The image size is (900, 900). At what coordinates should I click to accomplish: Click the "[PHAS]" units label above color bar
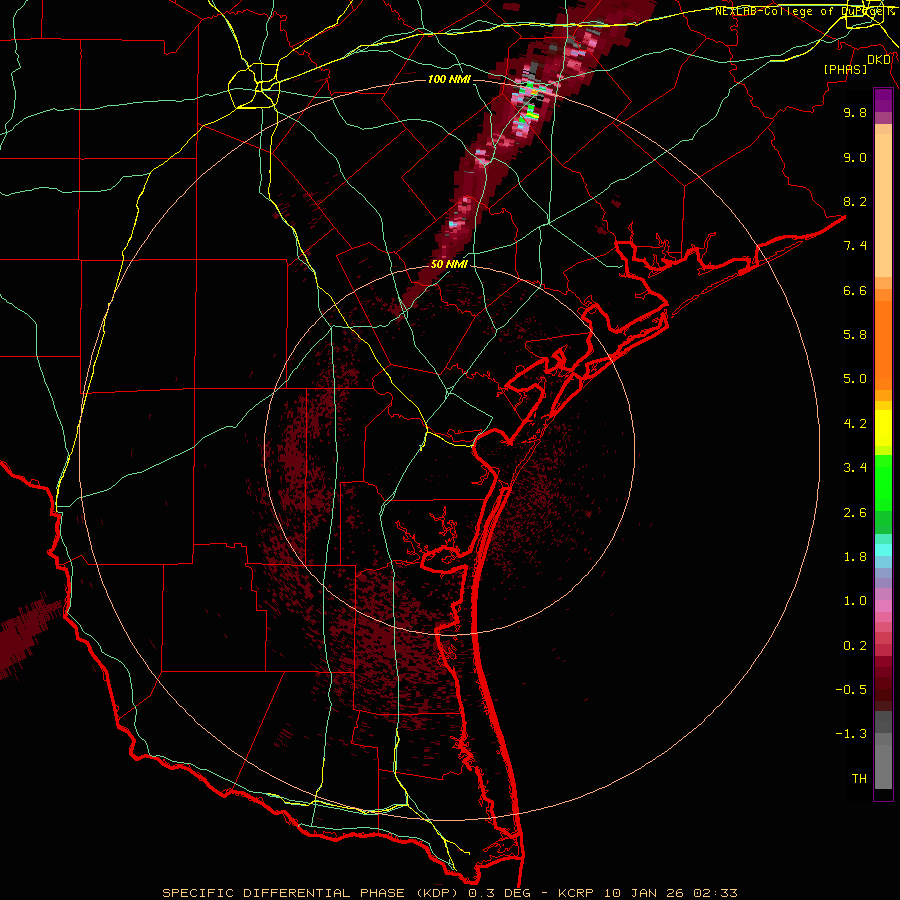point(845,70)
